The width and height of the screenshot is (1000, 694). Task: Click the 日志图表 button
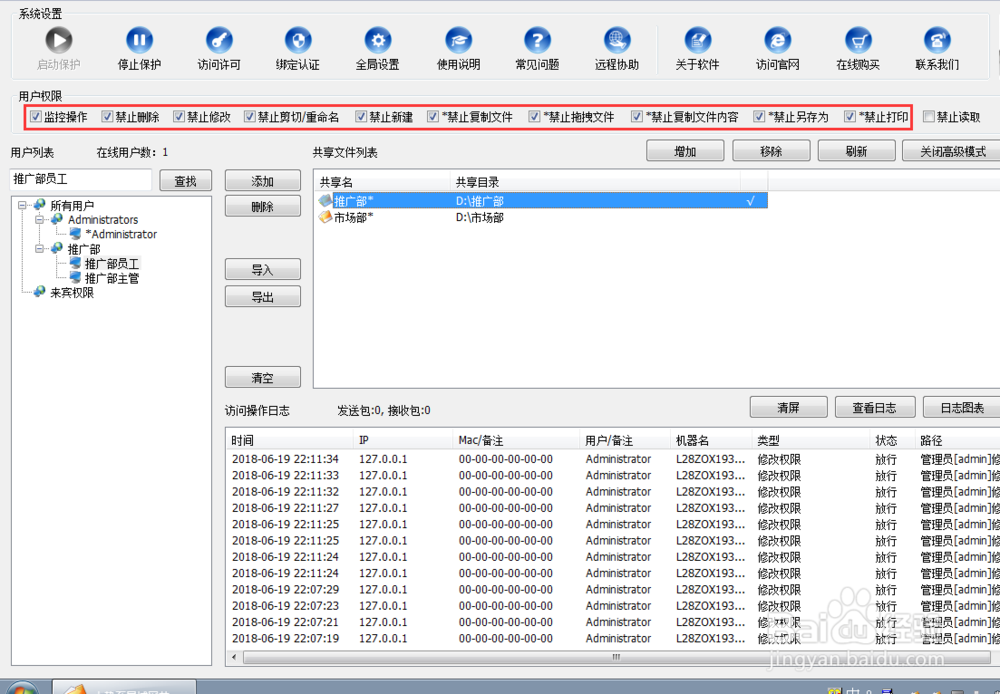[x=962, y=408]
